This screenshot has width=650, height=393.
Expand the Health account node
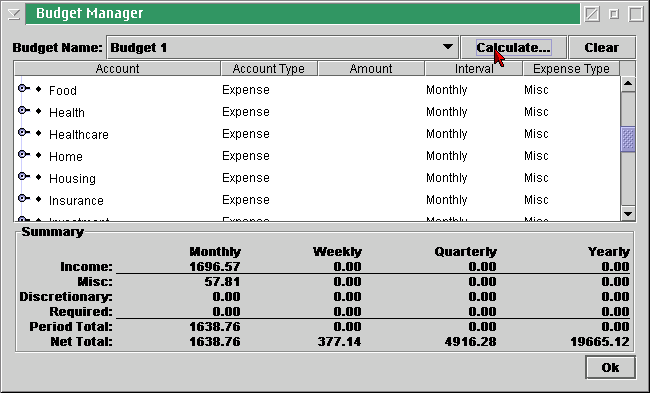(24, 110)
